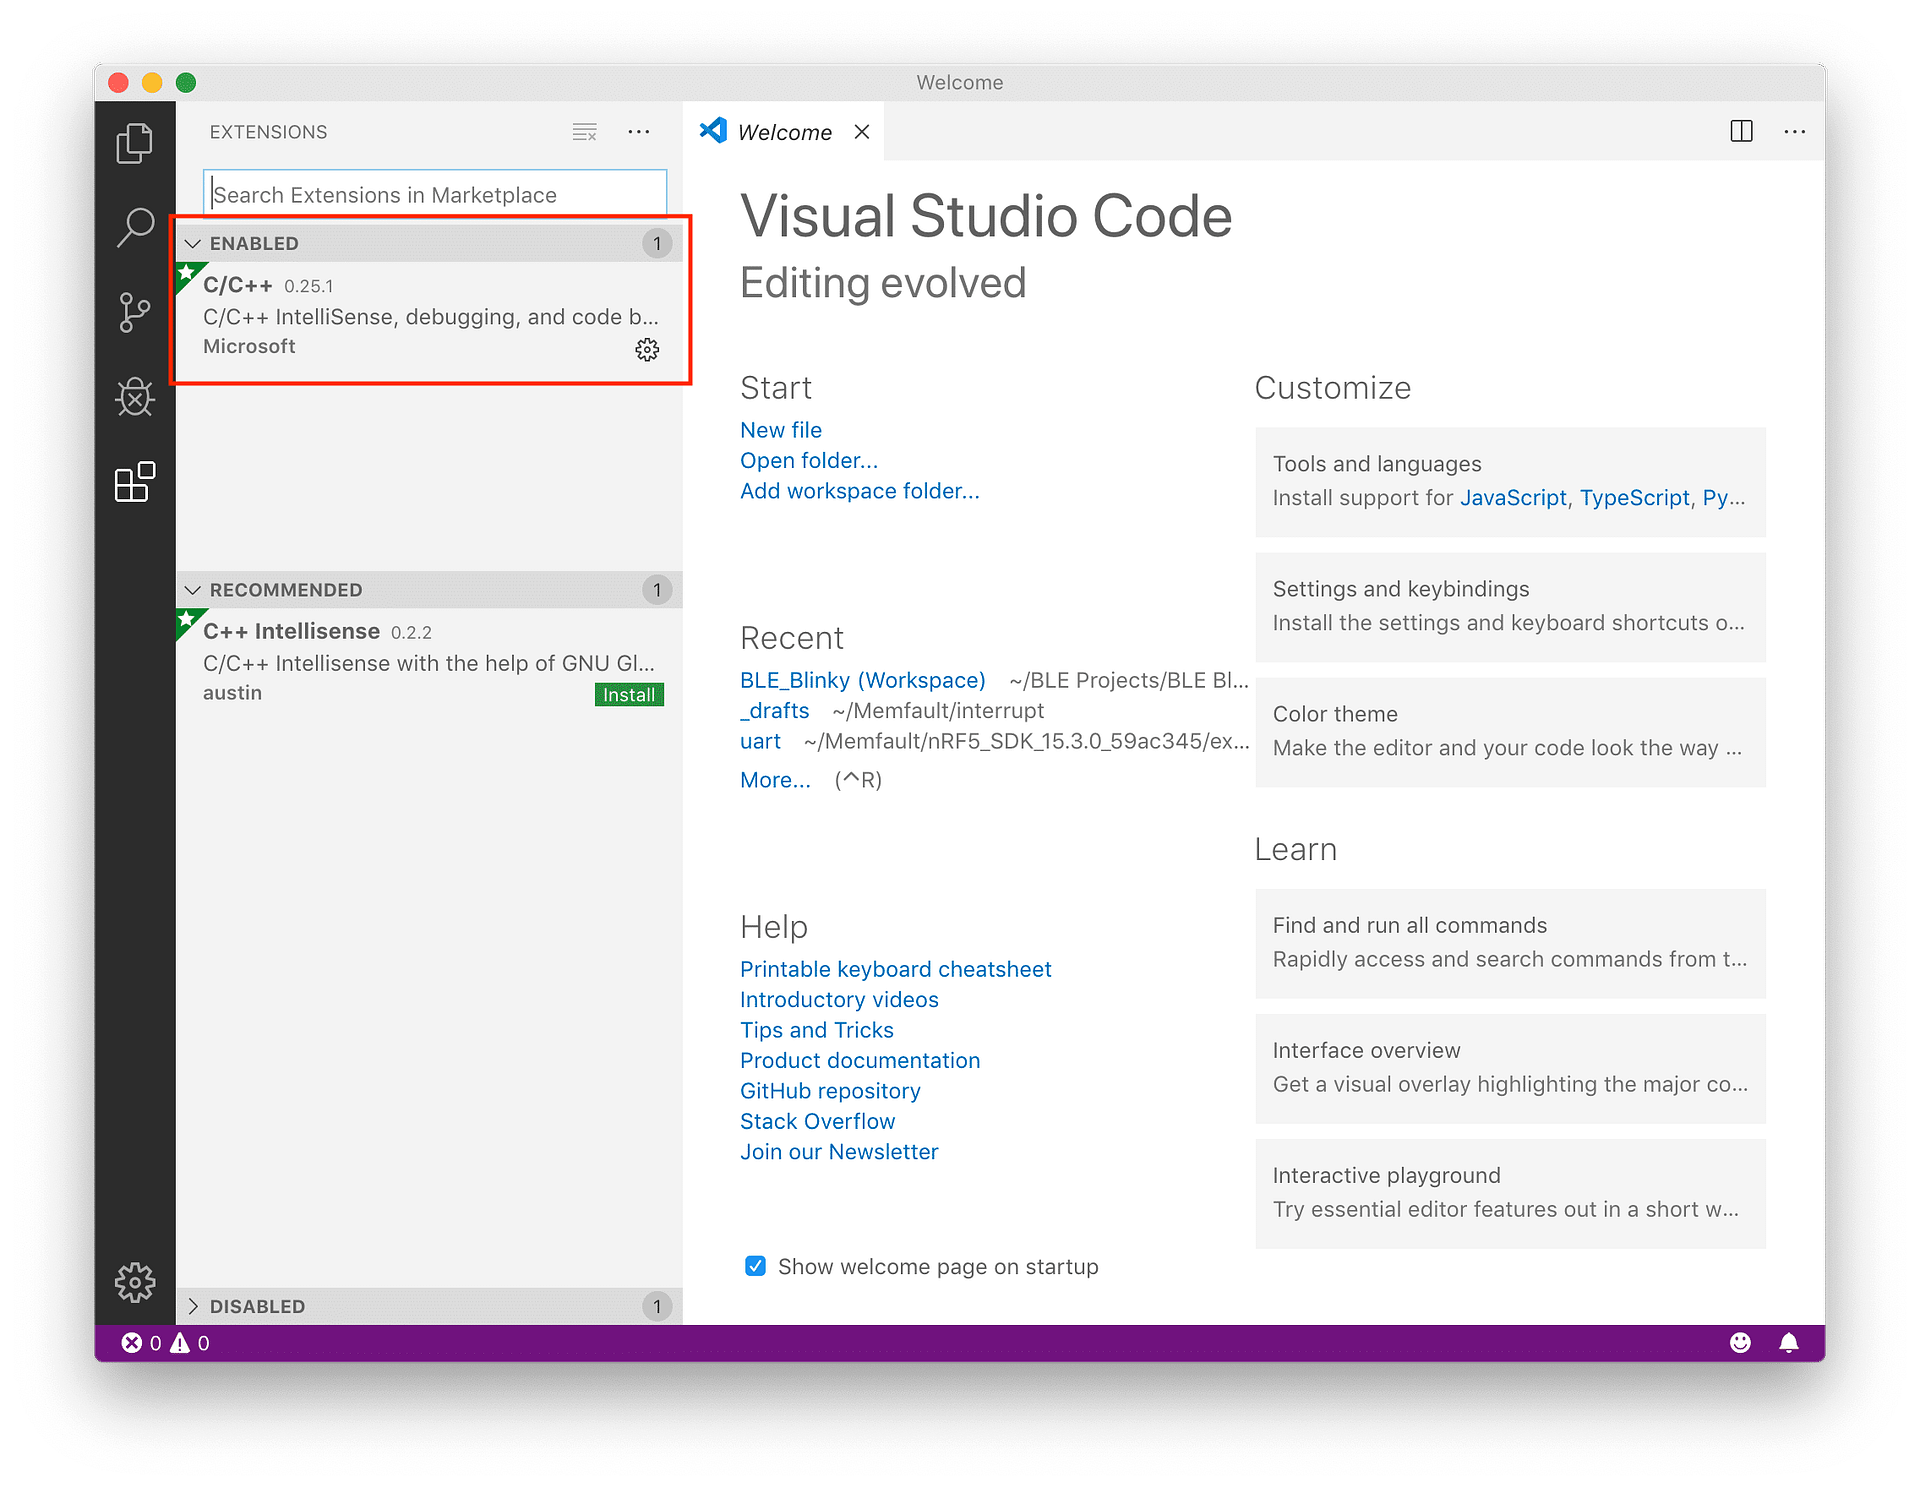Open the editor more actions ellipsis
Viewport: 1920px width, 1487px height.
1795,131
